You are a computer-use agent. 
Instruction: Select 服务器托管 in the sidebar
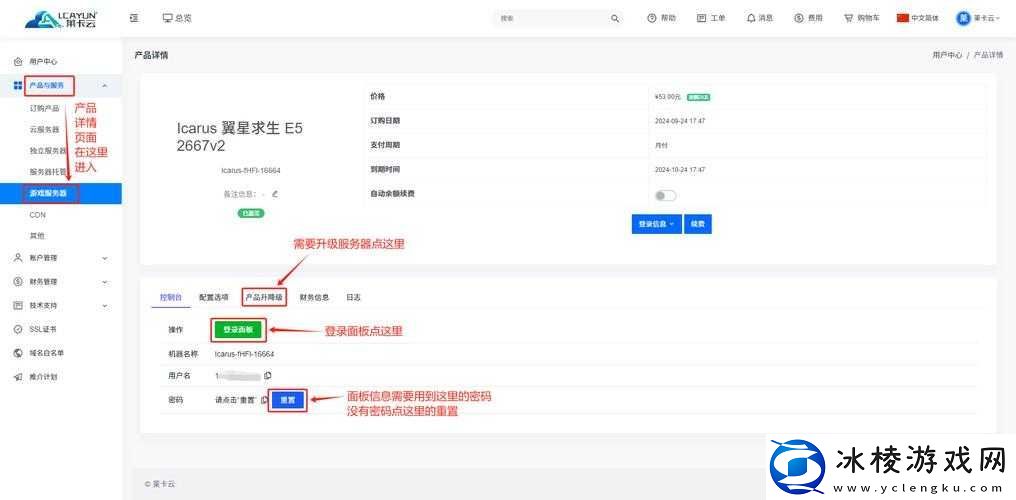coord(48,172)
